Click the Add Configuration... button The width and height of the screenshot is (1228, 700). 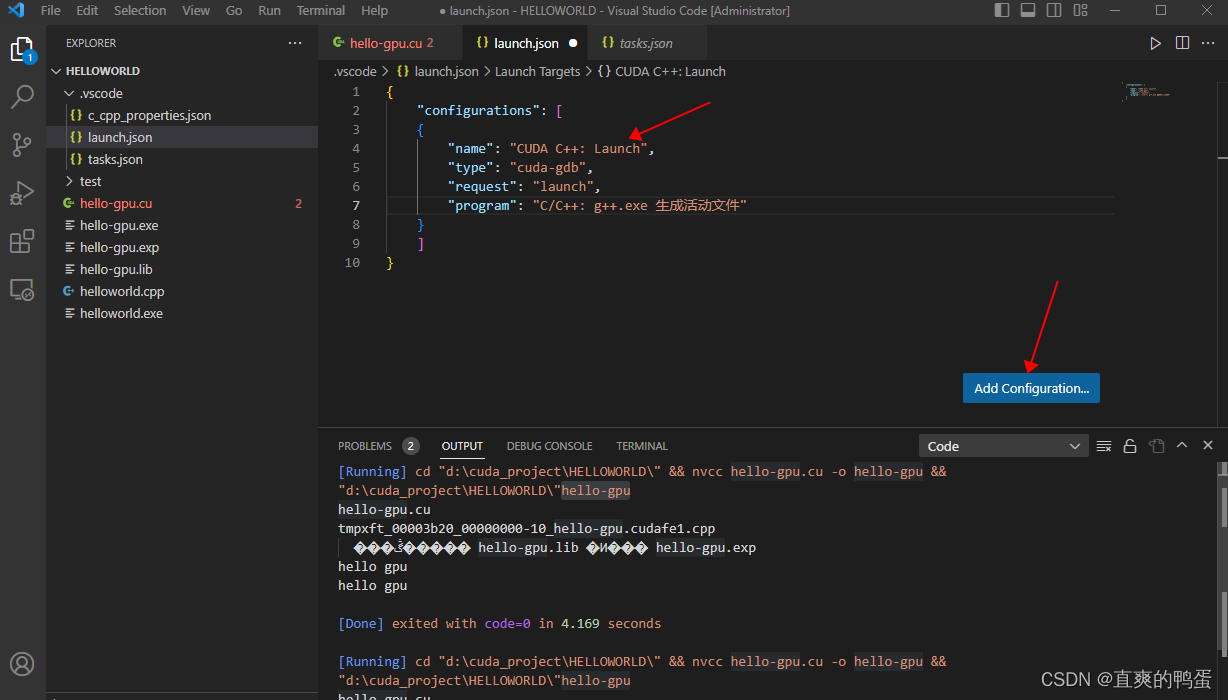click(x=1031, y=388)
